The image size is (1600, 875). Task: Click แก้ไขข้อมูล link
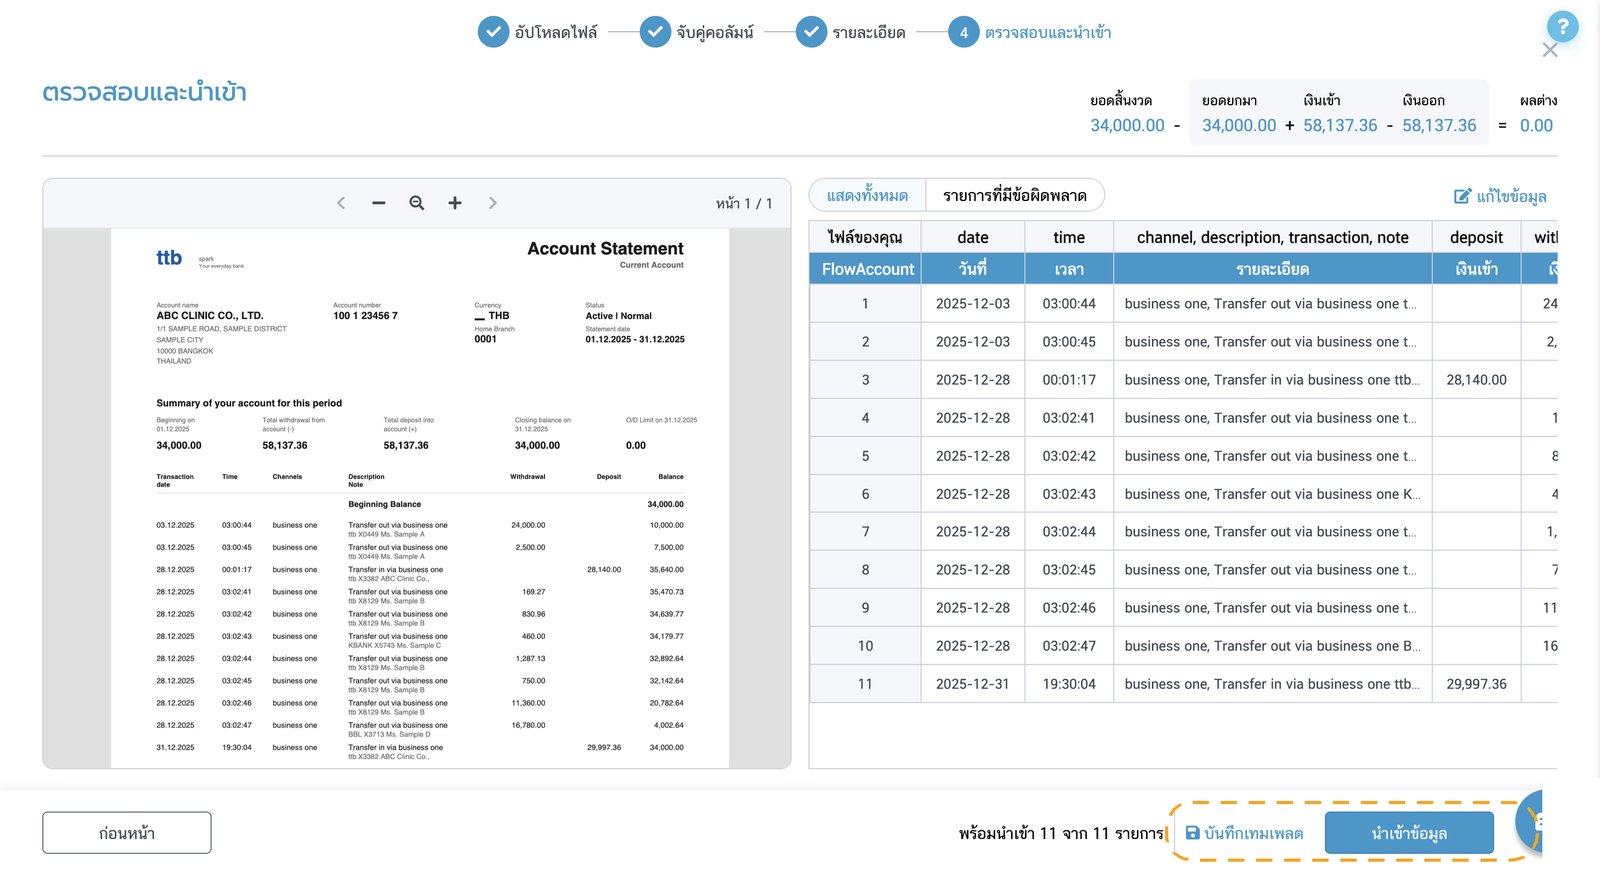pyautogui.click(x=1500, y=196)
